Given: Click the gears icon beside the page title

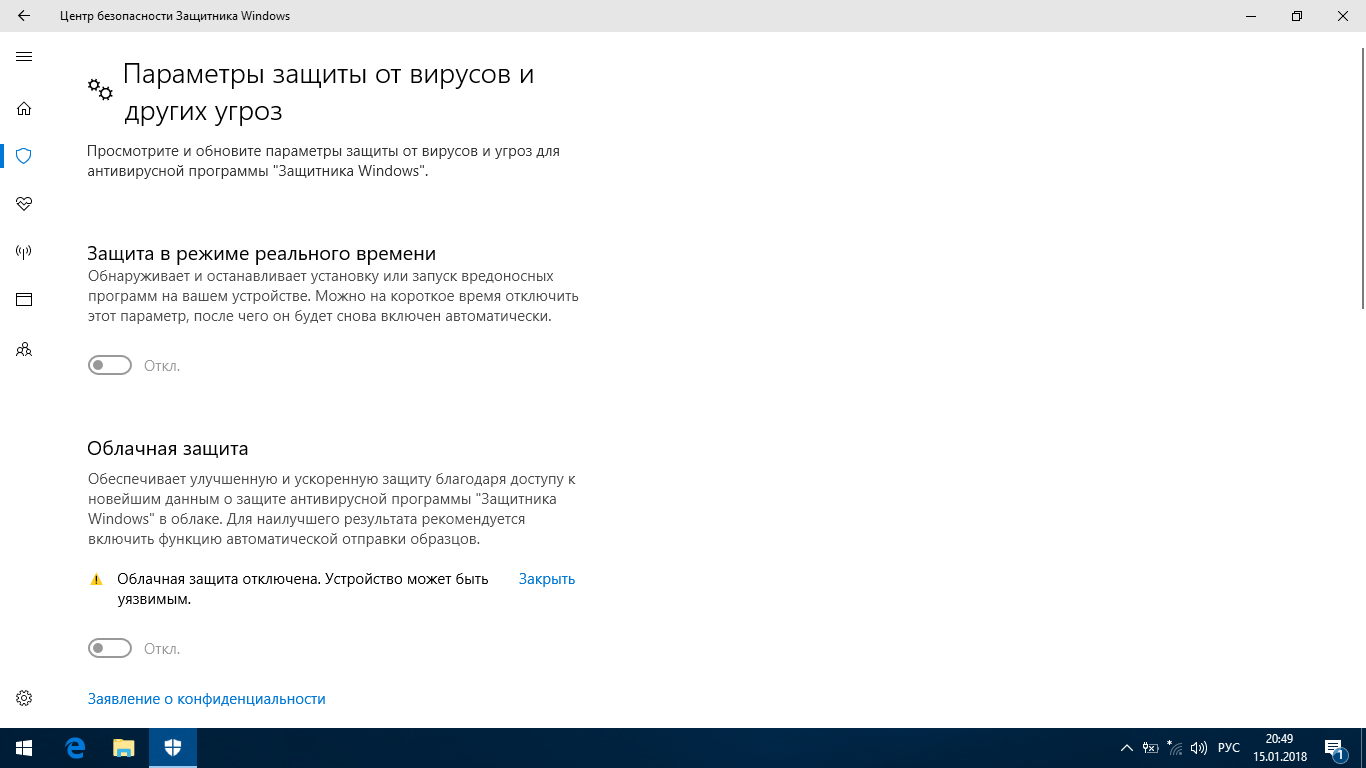Looking at the screenshot, I should [100, 89].
